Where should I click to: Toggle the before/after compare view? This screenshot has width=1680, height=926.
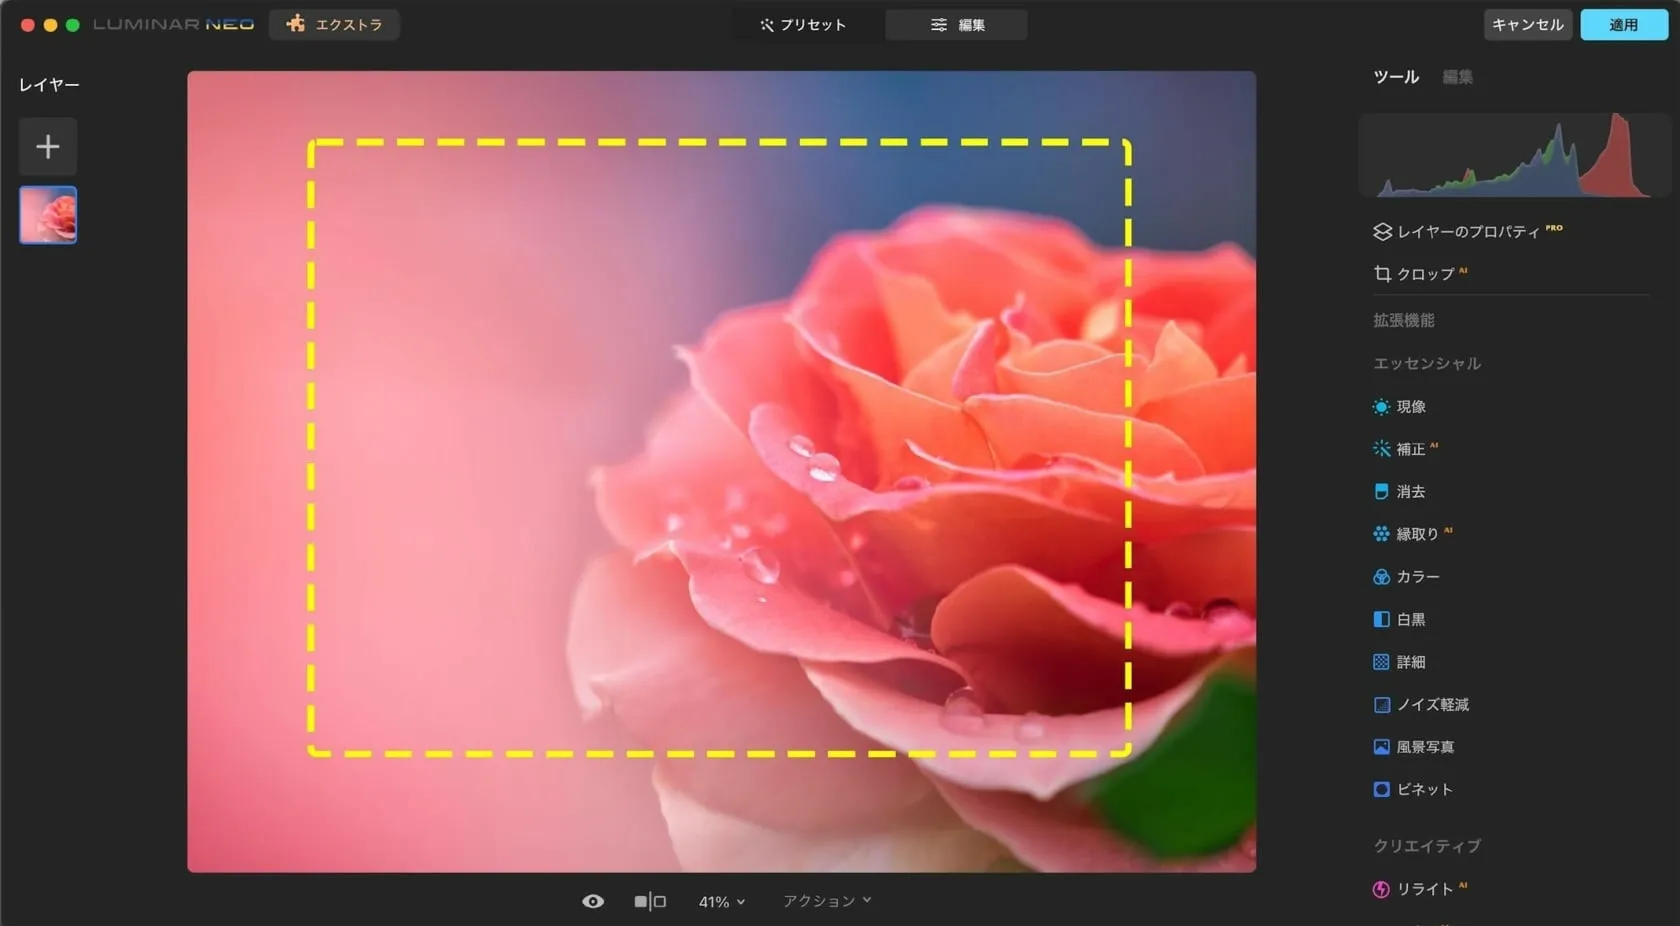pos(650,902)
